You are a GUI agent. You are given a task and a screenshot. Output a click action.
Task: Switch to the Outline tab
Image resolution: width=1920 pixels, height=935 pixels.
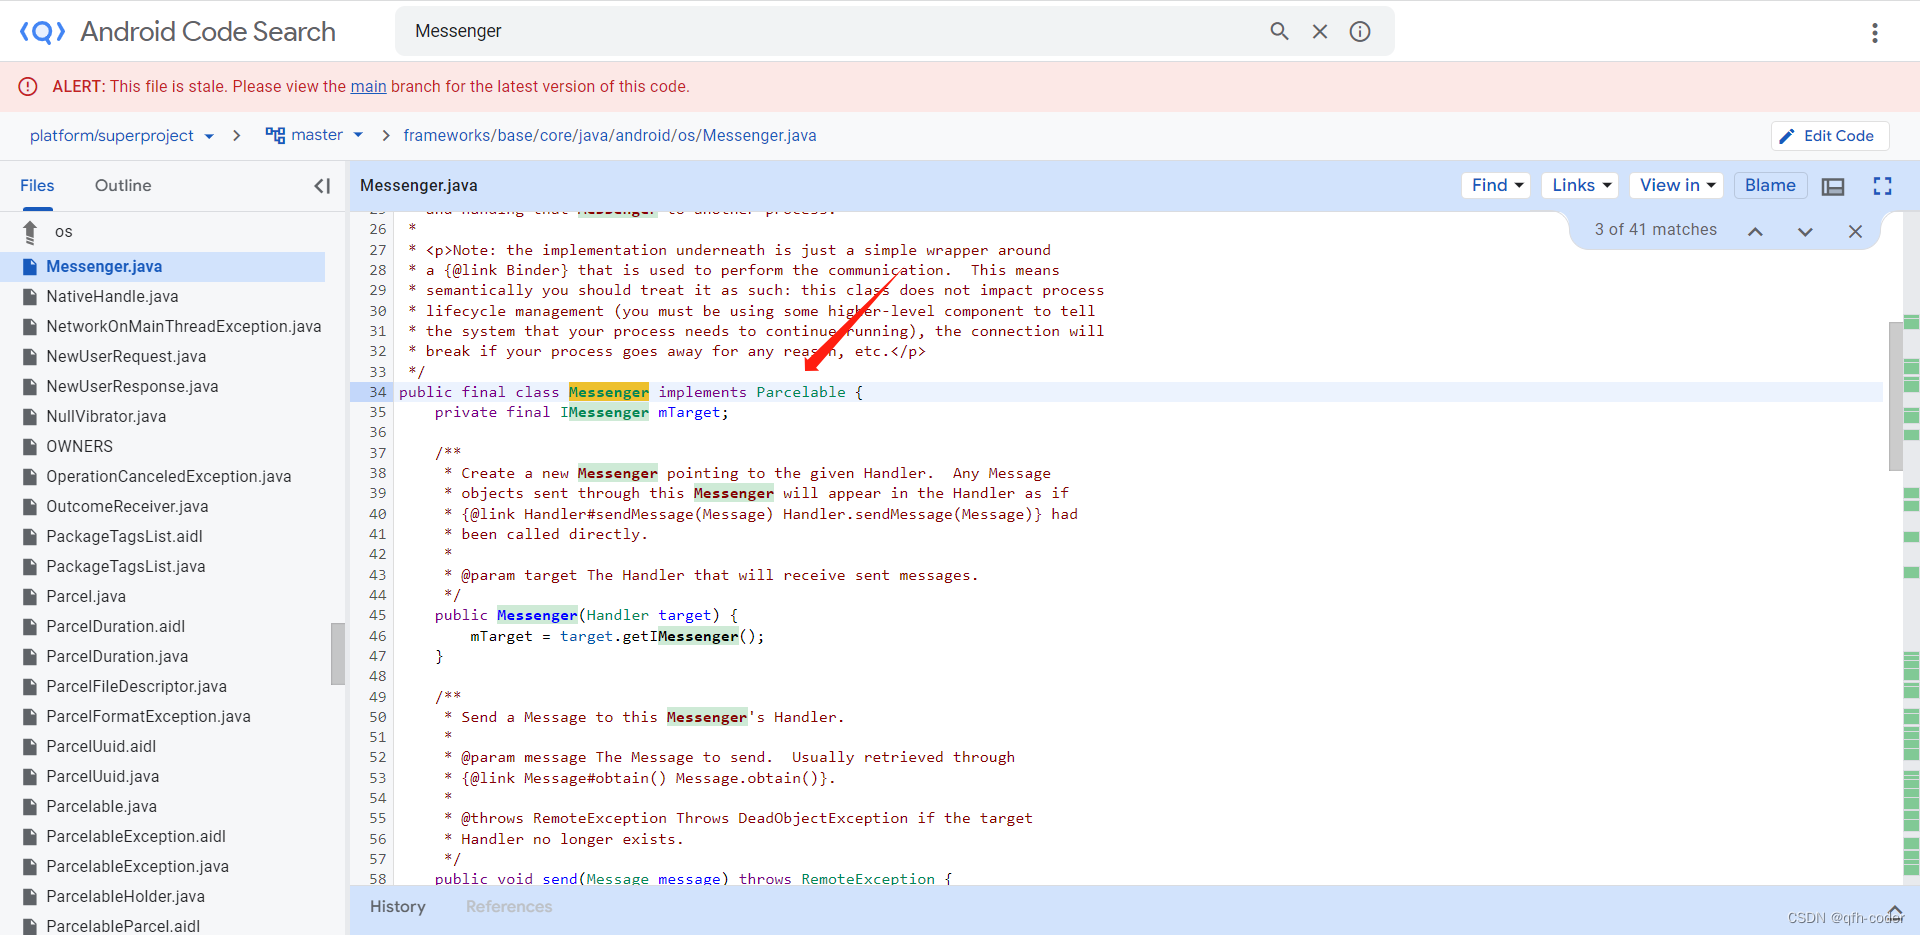(x=123, y=186)
